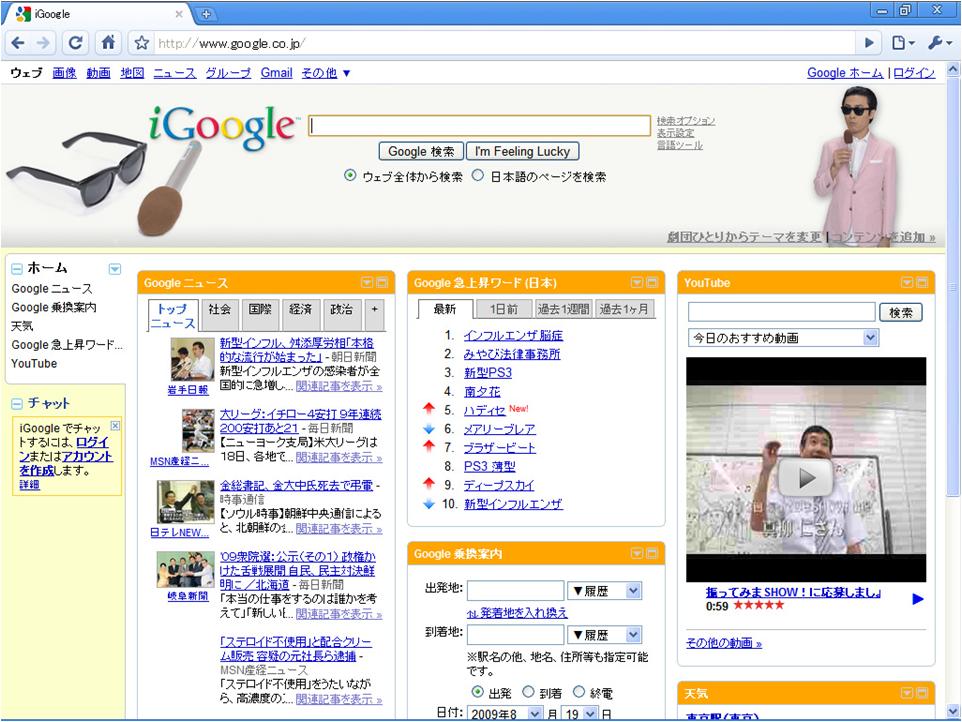The height and width of the screenshot is (722, 962).
Task: Select 日本語のページを検索 radio button
Action: click(x=478, y=176)
